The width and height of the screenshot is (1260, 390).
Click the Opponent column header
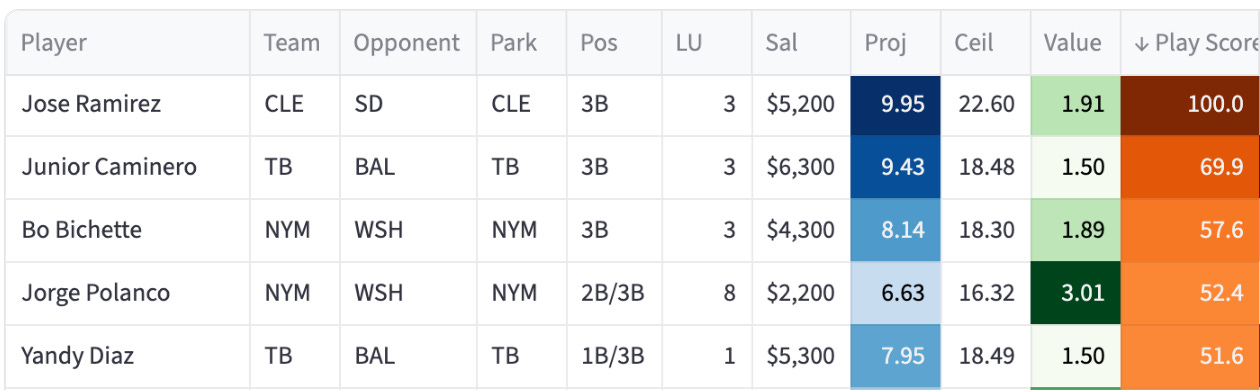tap(407, 43)
